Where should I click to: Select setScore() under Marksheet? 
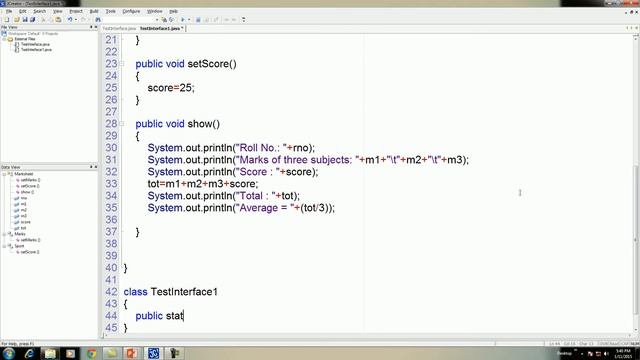click(x=30, y=186)
